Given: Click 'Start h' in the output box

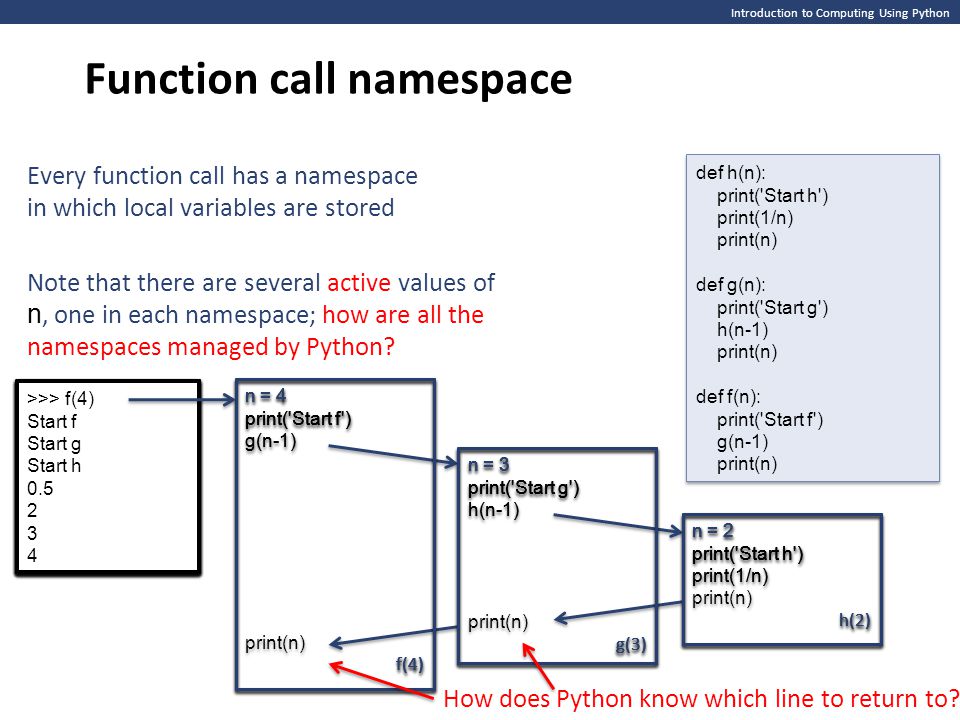Looking at the screenshot, I should 54,466.
